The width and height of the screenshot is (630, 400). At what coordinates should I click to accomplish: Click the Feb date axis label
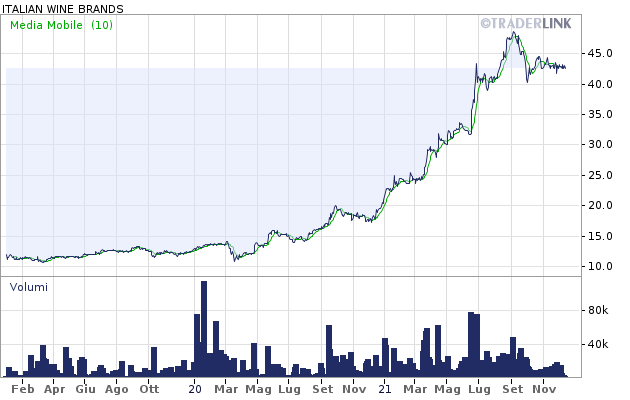[23, 389]
